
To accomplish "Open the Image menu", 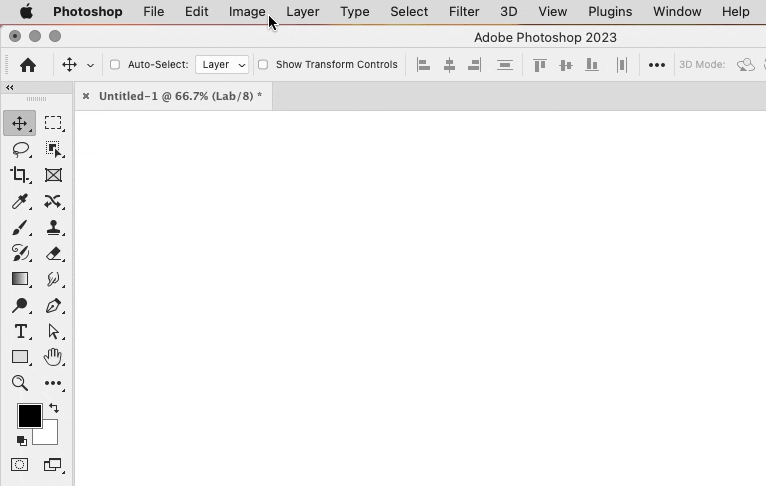I will [247, 11].
